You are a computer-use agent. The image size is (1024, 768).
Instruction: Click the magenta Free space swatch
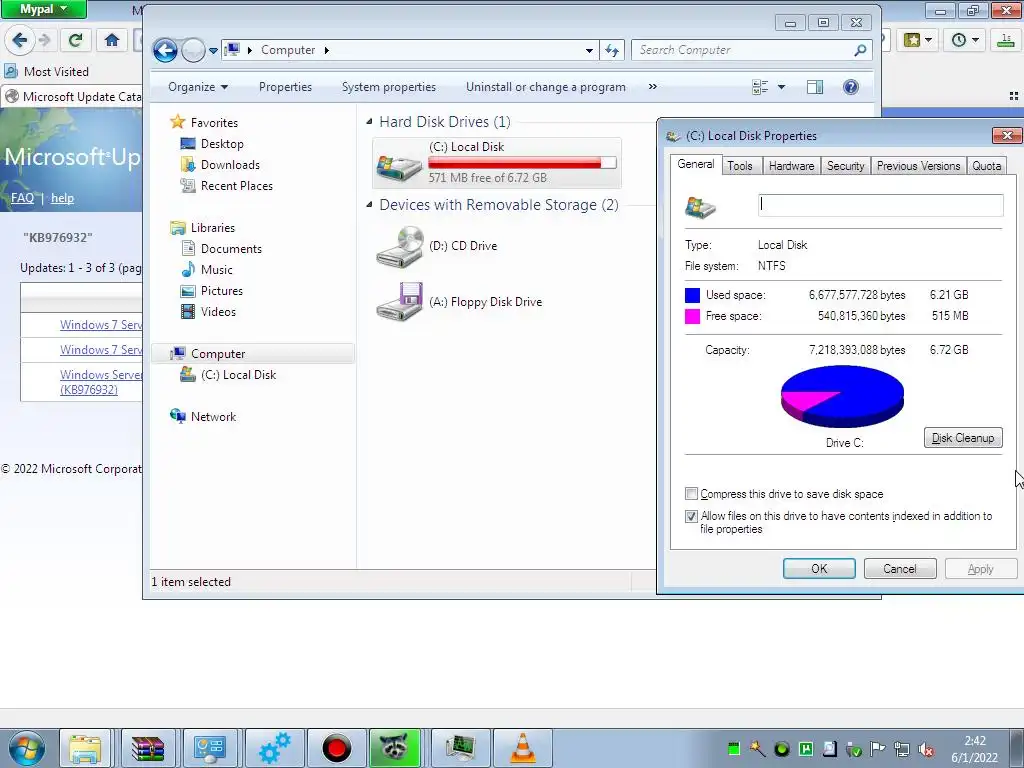tap(692, 316)
